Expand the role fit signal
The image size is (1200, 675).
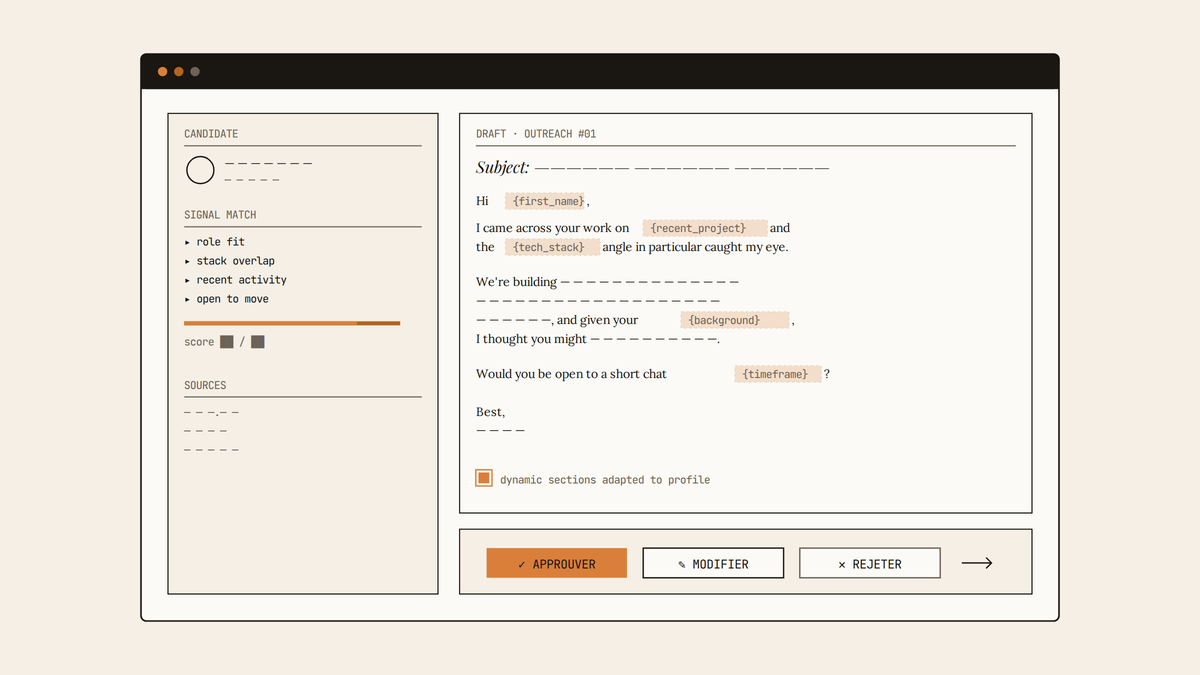click(215, 242)
